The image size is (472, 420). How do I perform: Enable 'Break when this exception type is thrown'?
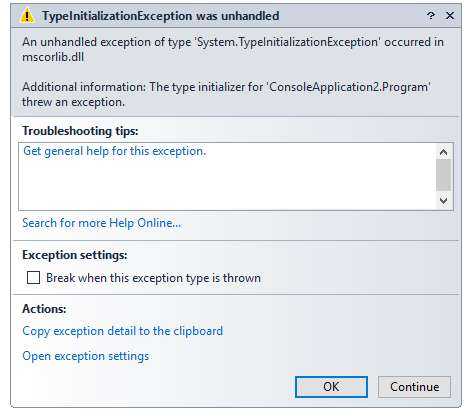33,277
